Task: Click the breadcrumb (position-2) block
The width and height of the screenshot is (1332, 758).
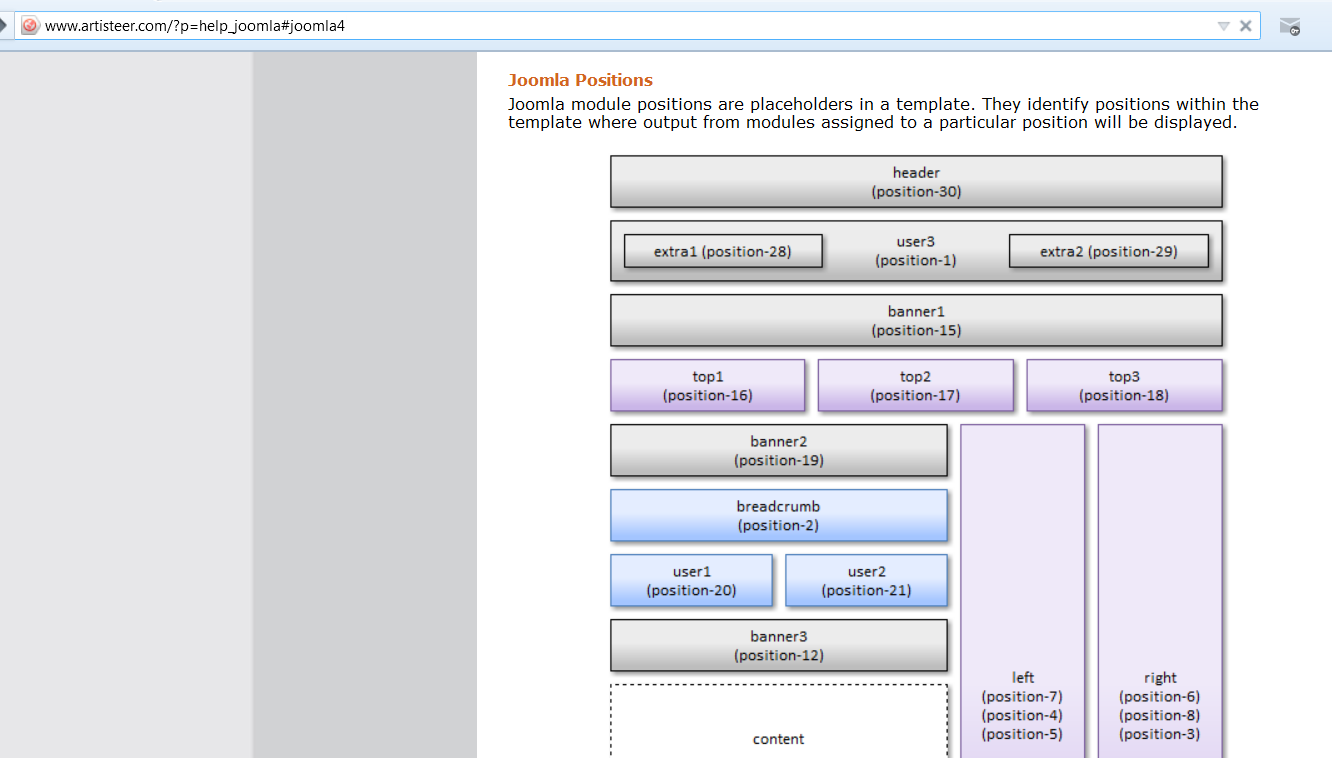Action: [x=779, y=516]
